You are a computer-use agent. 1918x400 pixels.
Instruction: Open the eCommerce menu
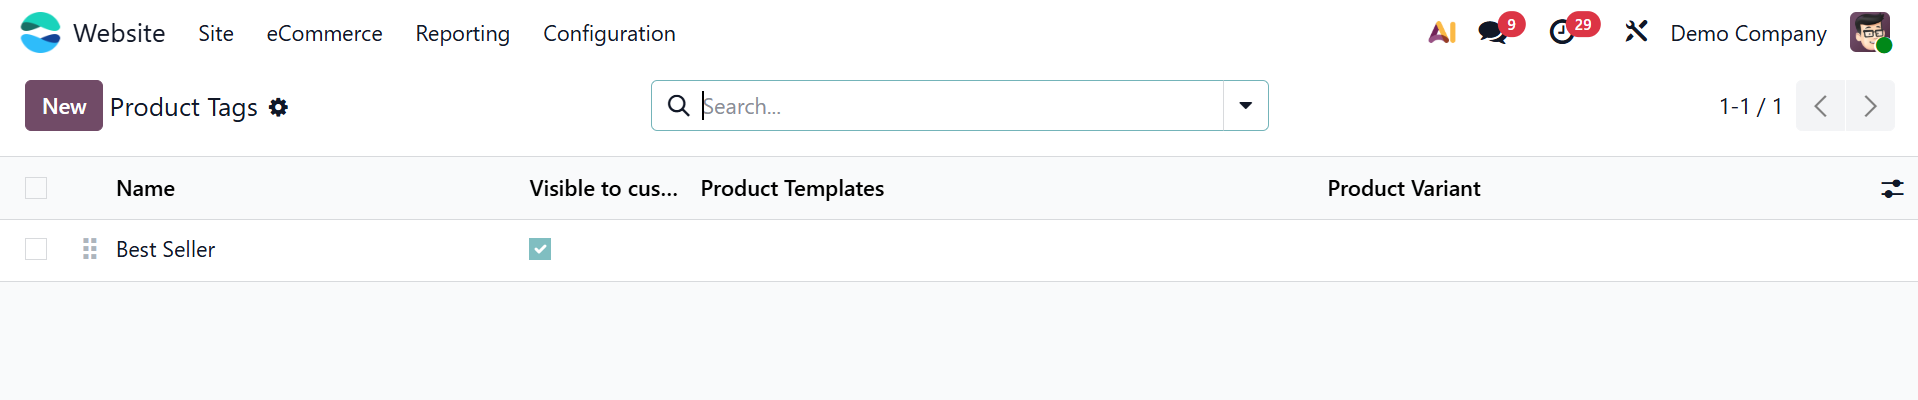324,33
